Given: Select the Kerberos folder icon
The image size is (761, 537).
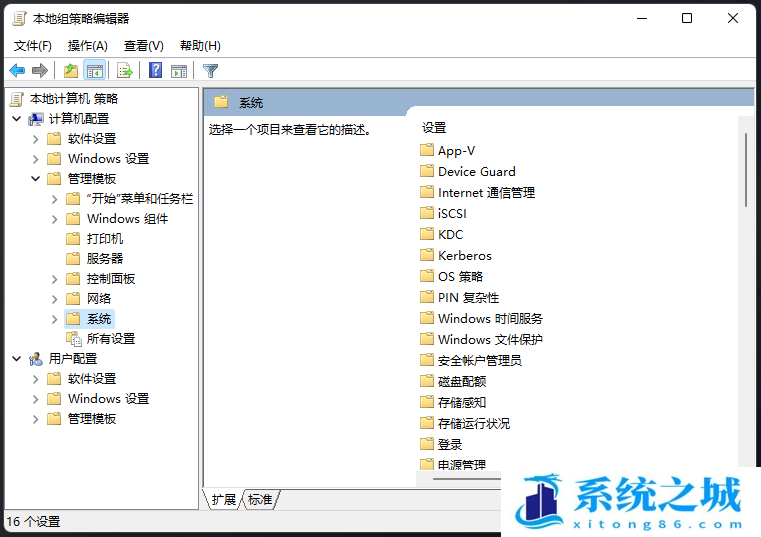Looking at the screenshot, I should pyautogui.click(x=427, y=255).
